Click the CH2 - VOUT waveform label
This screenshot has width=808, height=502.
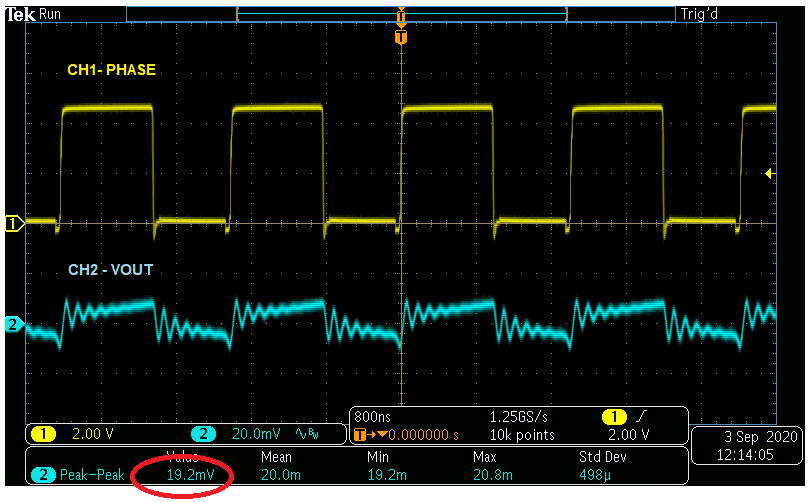click(110, 270)
